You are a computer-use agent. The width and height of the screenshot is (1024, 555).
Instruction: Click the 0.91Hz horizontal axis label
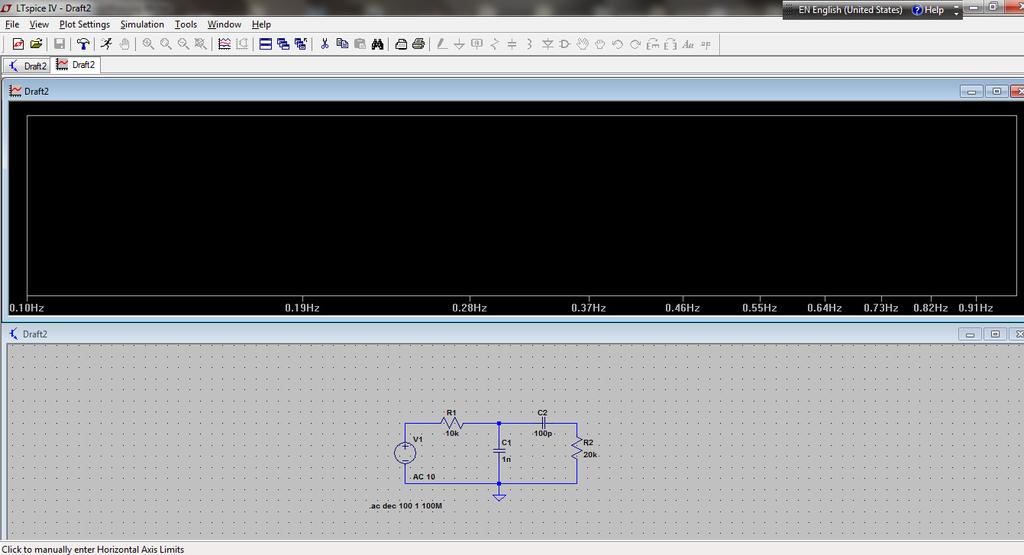976,308
